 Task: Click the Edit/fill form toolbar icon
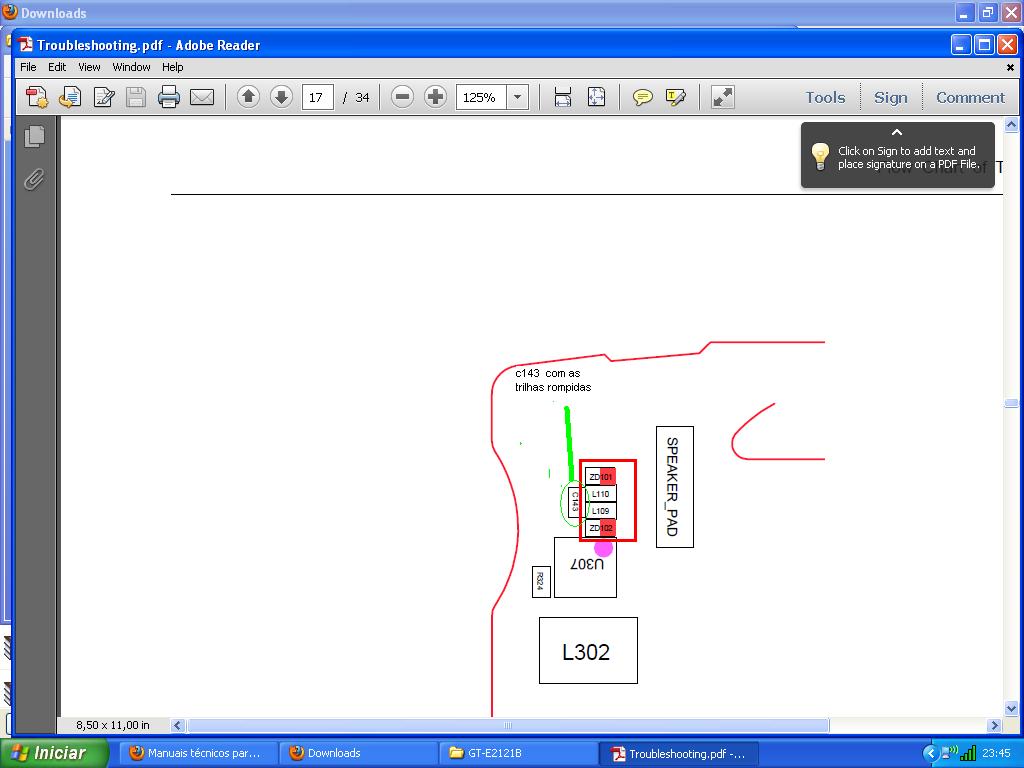[x=104, y=97]
